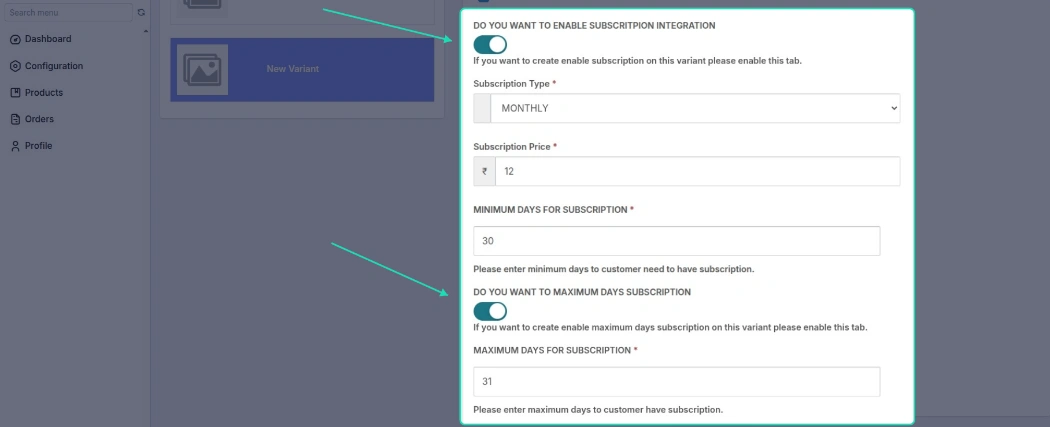
Task: Click the Dashboard gauge icon
Action: (15, 39)
